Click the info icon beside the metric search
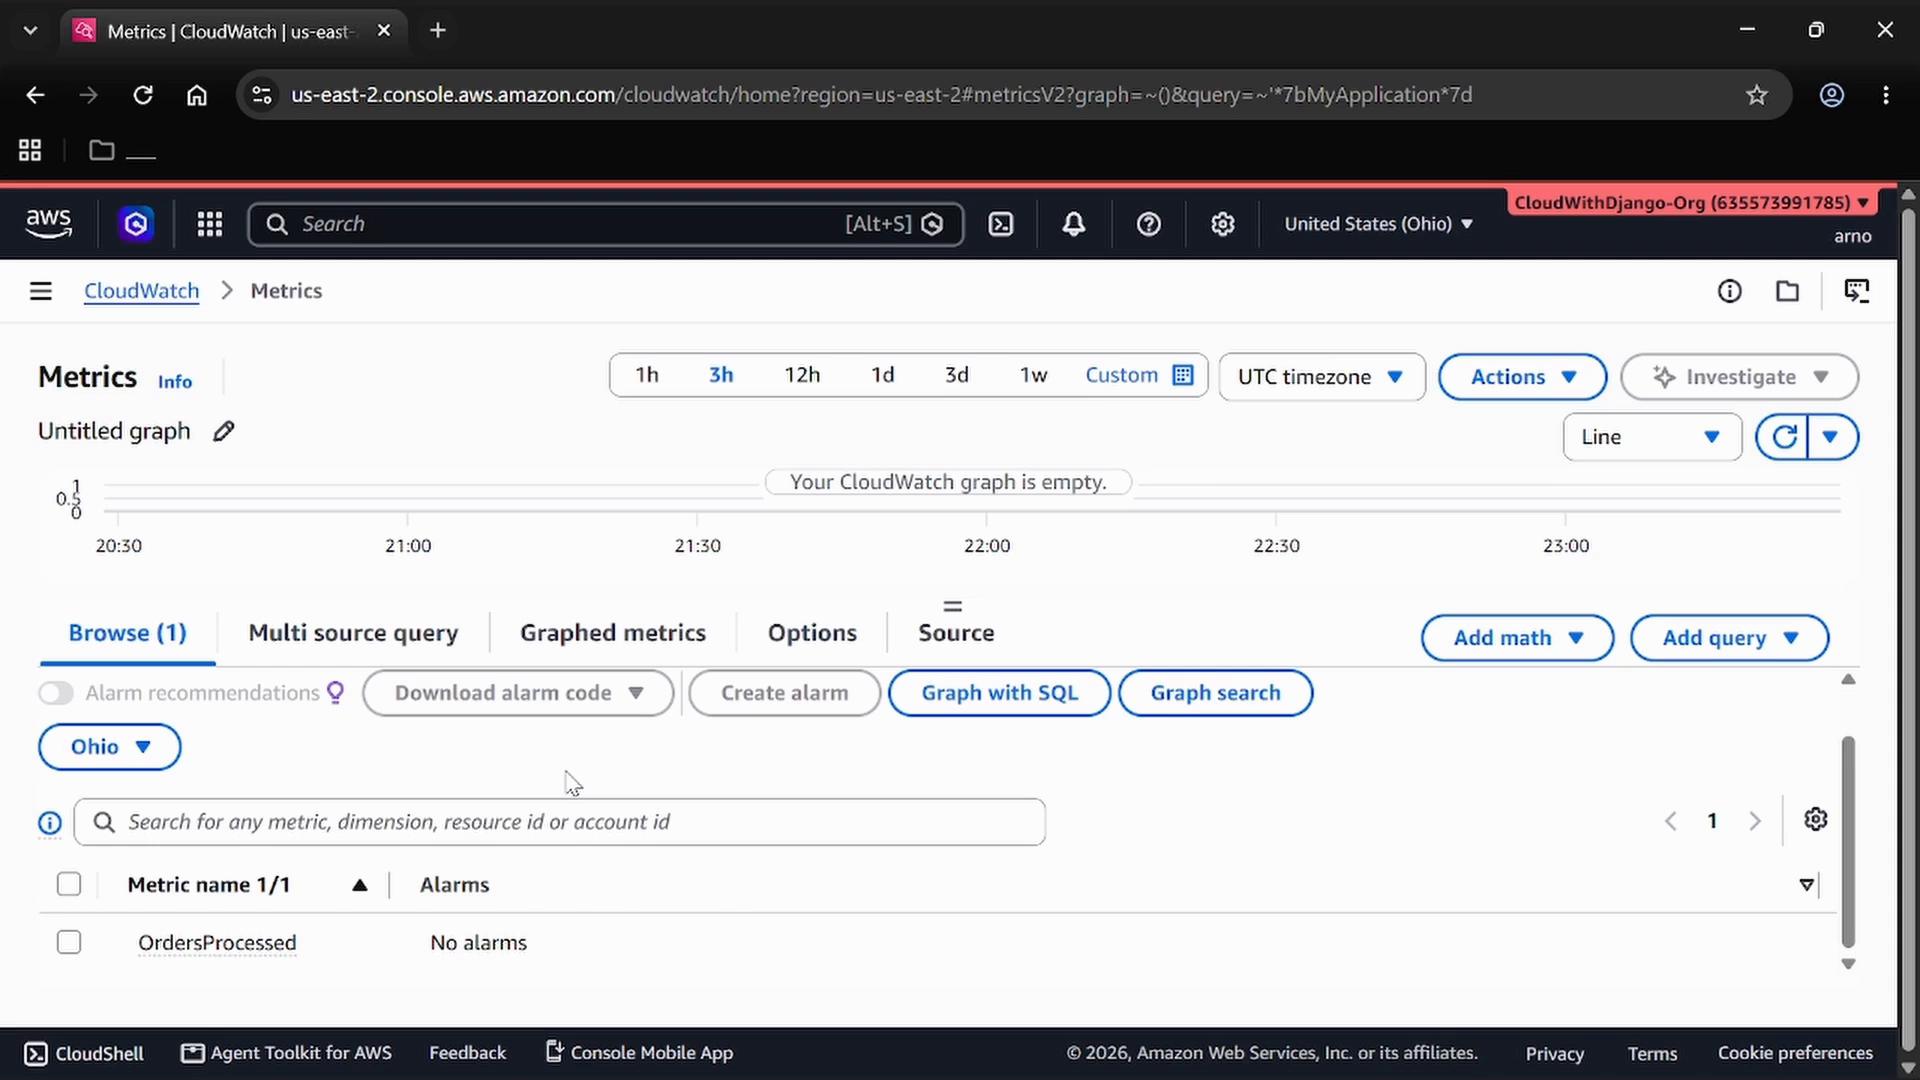The height and width of the screenshot is (1080, 1920). [x=50, y=823]
